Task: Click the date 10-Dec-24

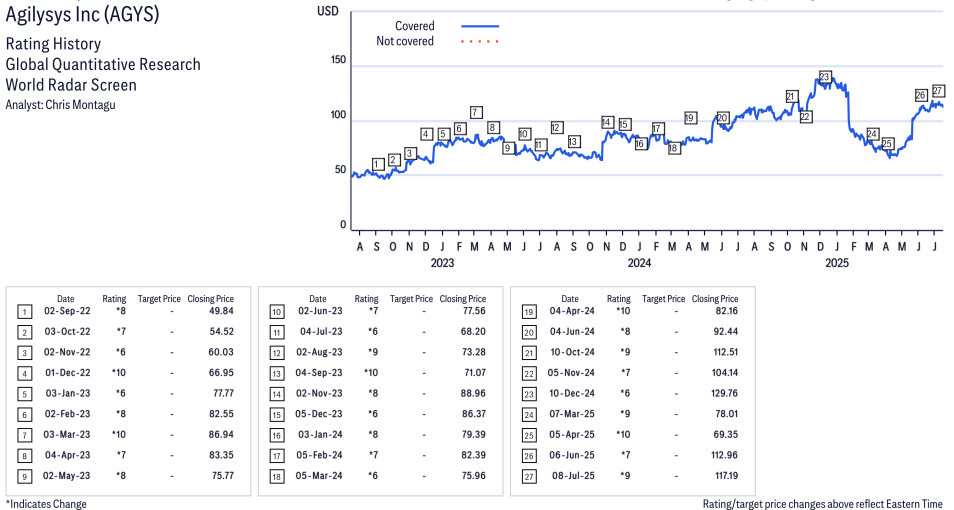Action: tap(572, 393)
